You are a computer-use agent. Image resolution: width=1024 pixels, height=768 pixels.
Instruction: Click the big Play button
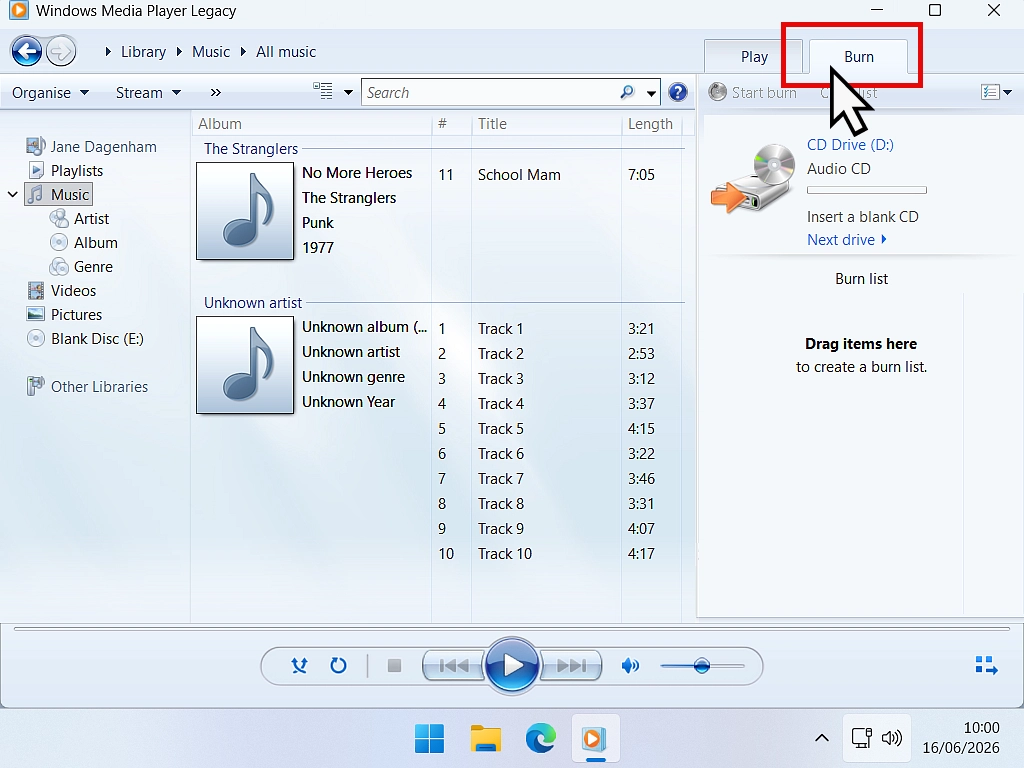(x=512, y=665)
